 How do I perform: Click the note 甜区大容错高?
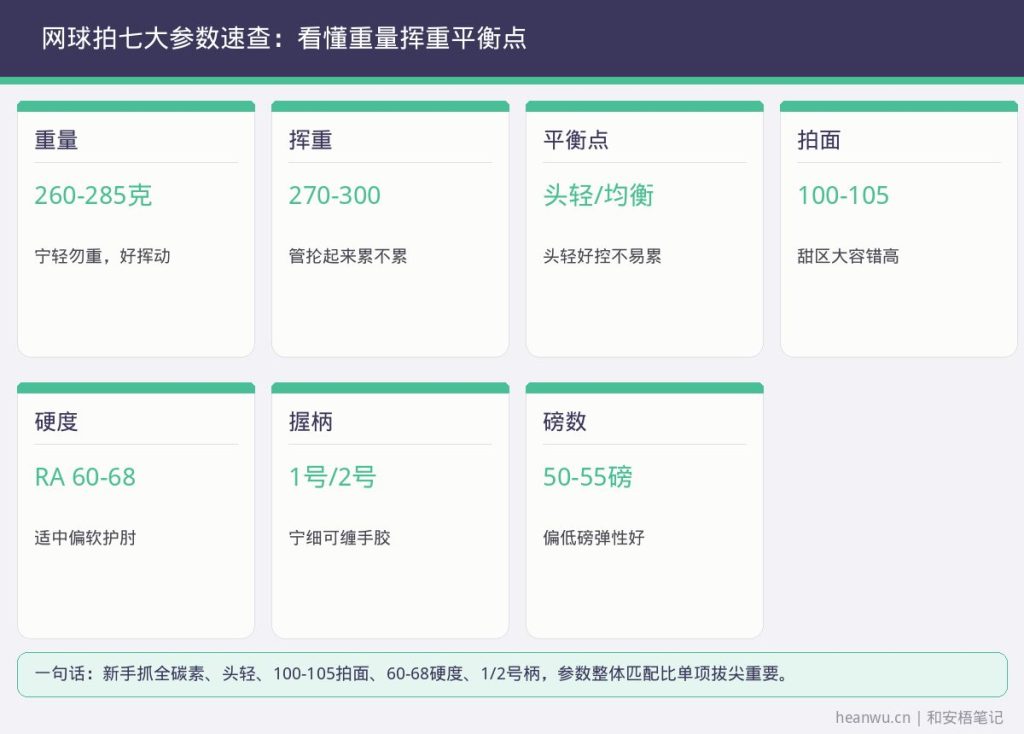848,256
